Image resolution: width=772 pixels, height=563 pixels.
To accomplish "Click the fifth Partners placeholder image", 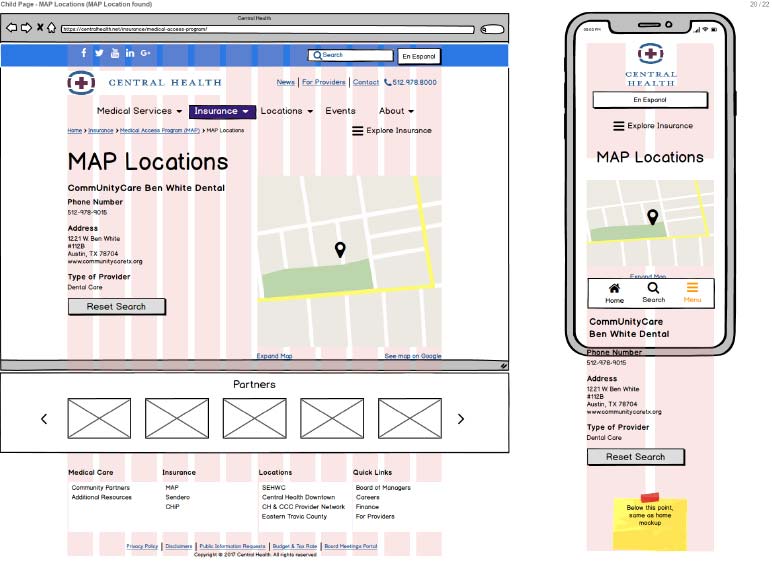I will pyautogui.click(x=410, y=418).
